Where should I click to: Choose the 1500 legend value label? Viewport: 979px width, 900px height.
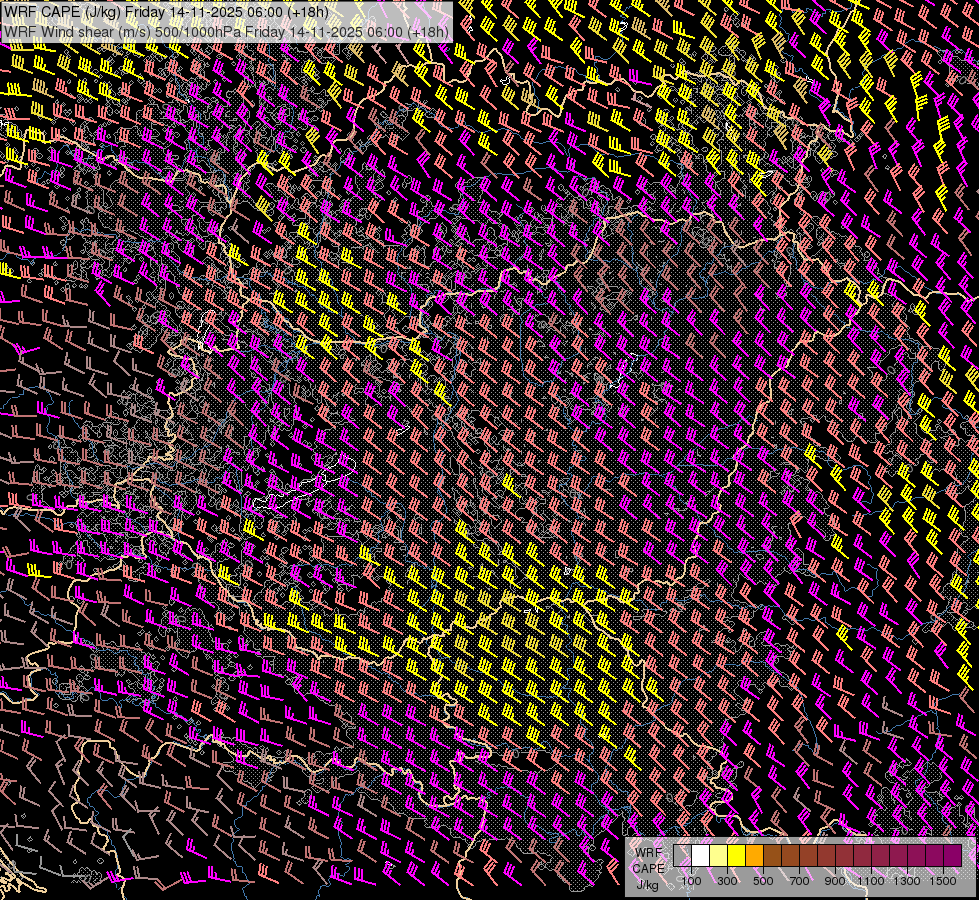coord(943,881)
